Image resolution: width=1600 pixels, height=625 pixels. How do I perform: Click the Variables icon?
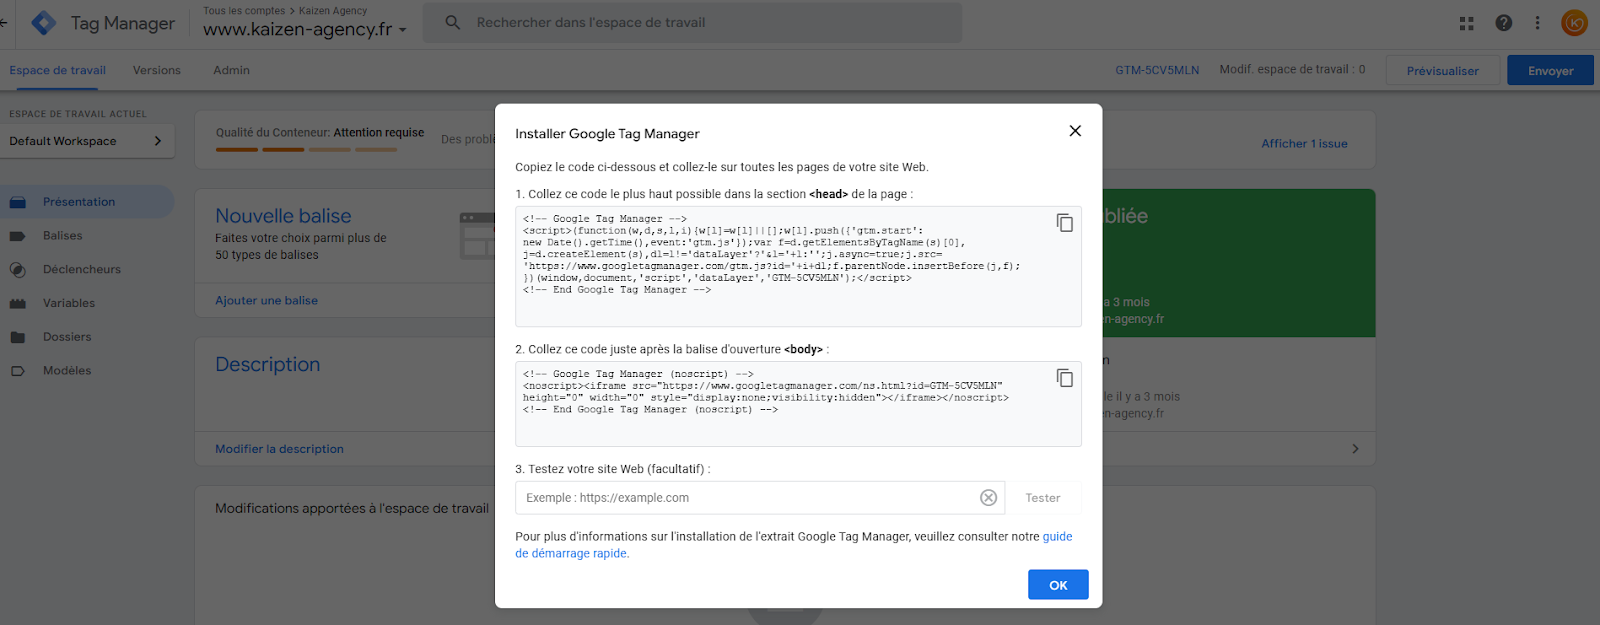pyautogui.click(x=17, y=303)
